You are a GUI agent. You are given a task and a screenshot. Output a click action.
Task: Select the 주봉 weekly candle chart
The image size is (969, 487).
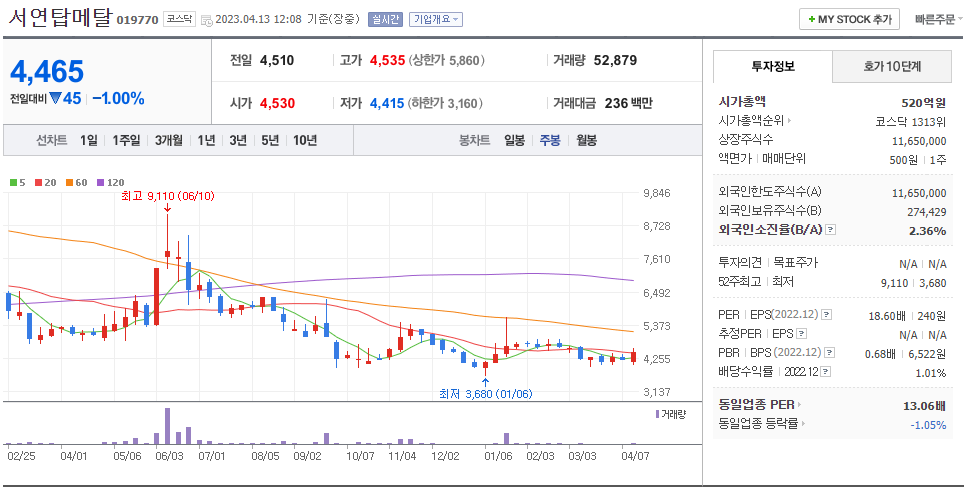550,141
